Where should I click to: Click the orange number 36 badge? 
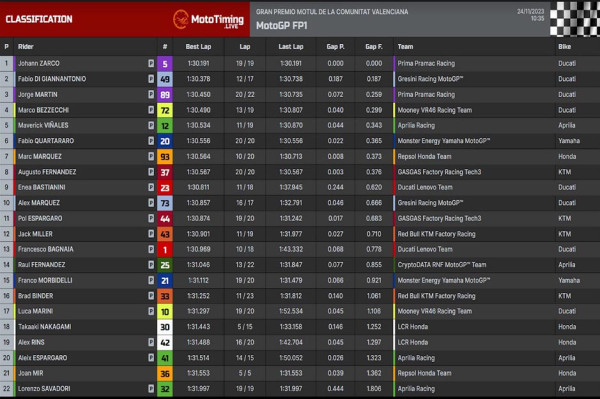click(165, 373)
